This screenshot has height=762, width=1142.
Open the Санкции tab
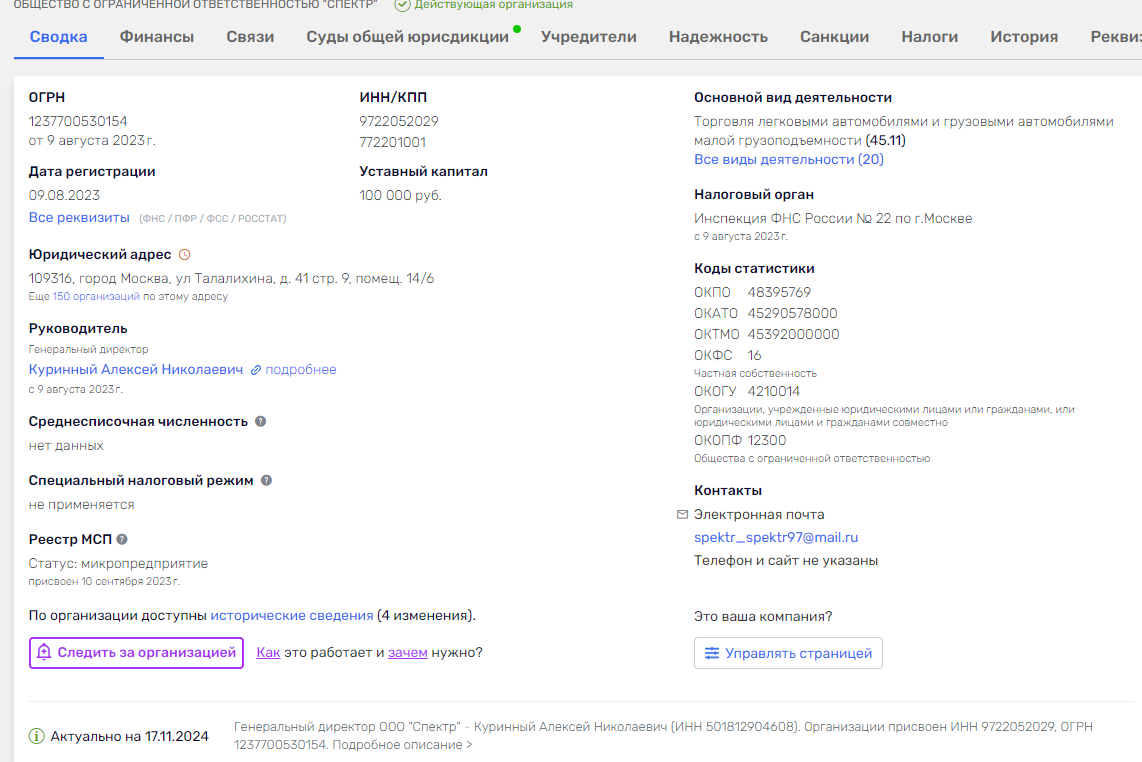click(x=834, y=36)
